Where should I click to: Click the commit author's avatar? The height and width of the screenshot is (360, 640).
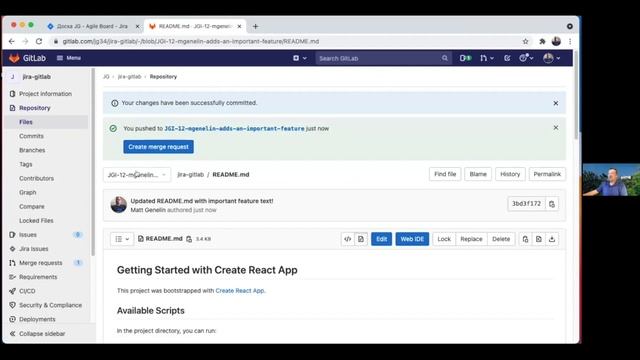click(118, 205)
